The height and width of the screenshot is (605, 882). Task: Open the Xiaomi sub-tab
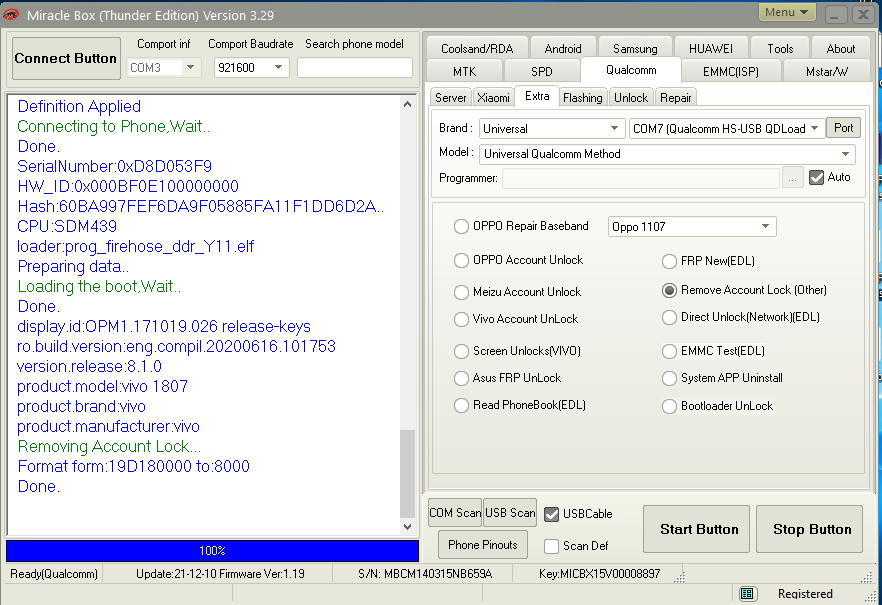(x=493, y=98)
